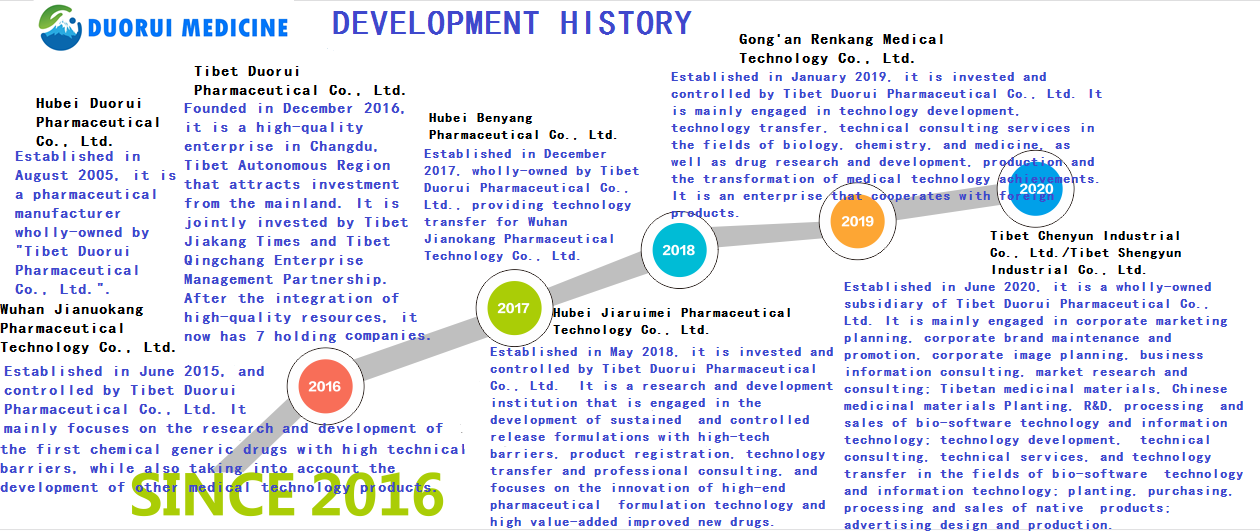
Task: Select the "Founded in December 2016" description
Action: (x=297, y=222)
